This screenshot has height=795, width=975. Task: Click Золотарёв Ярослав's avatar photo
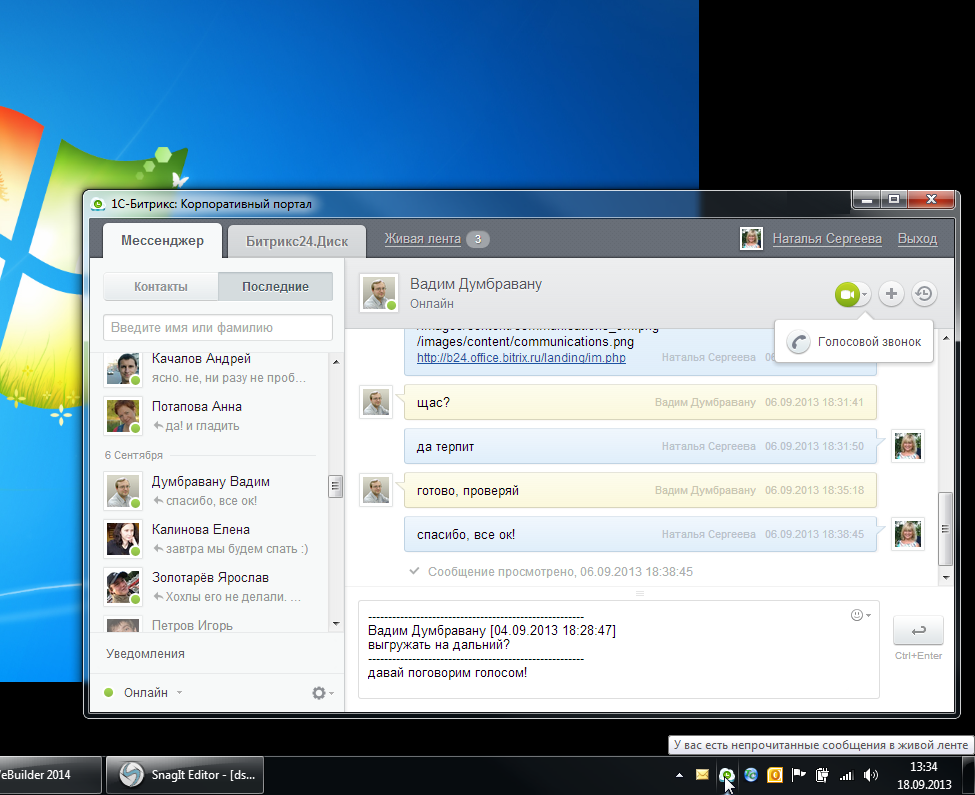click(x=123, y=587)
